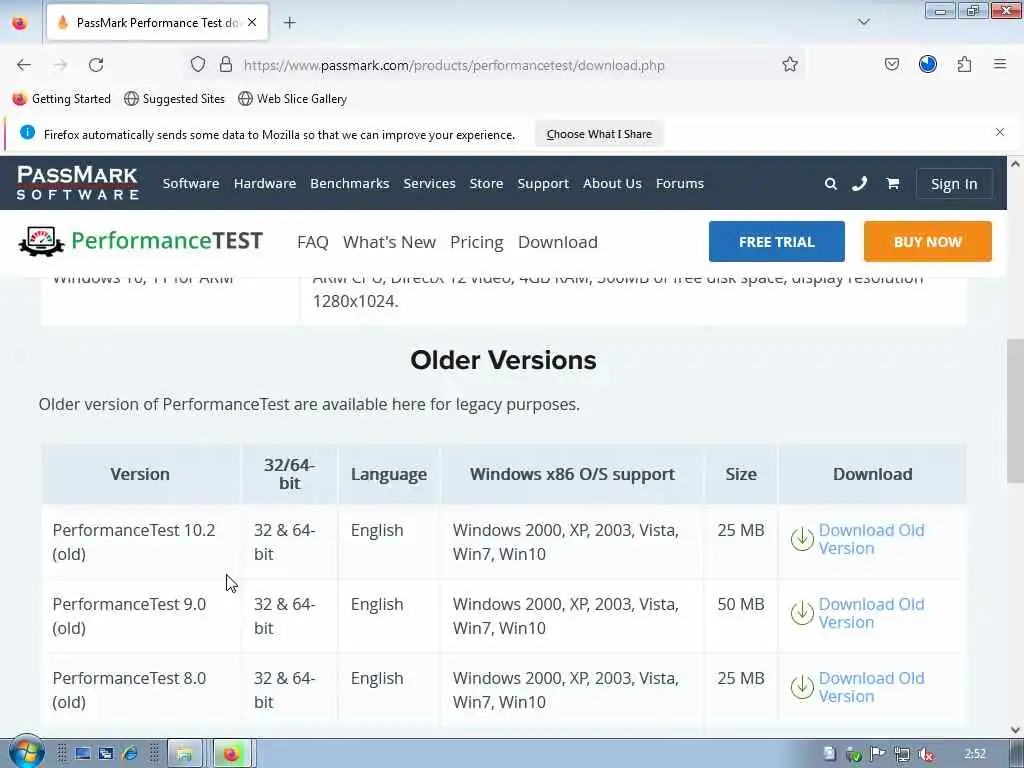Click the BUY NOW button

(927, 242)
